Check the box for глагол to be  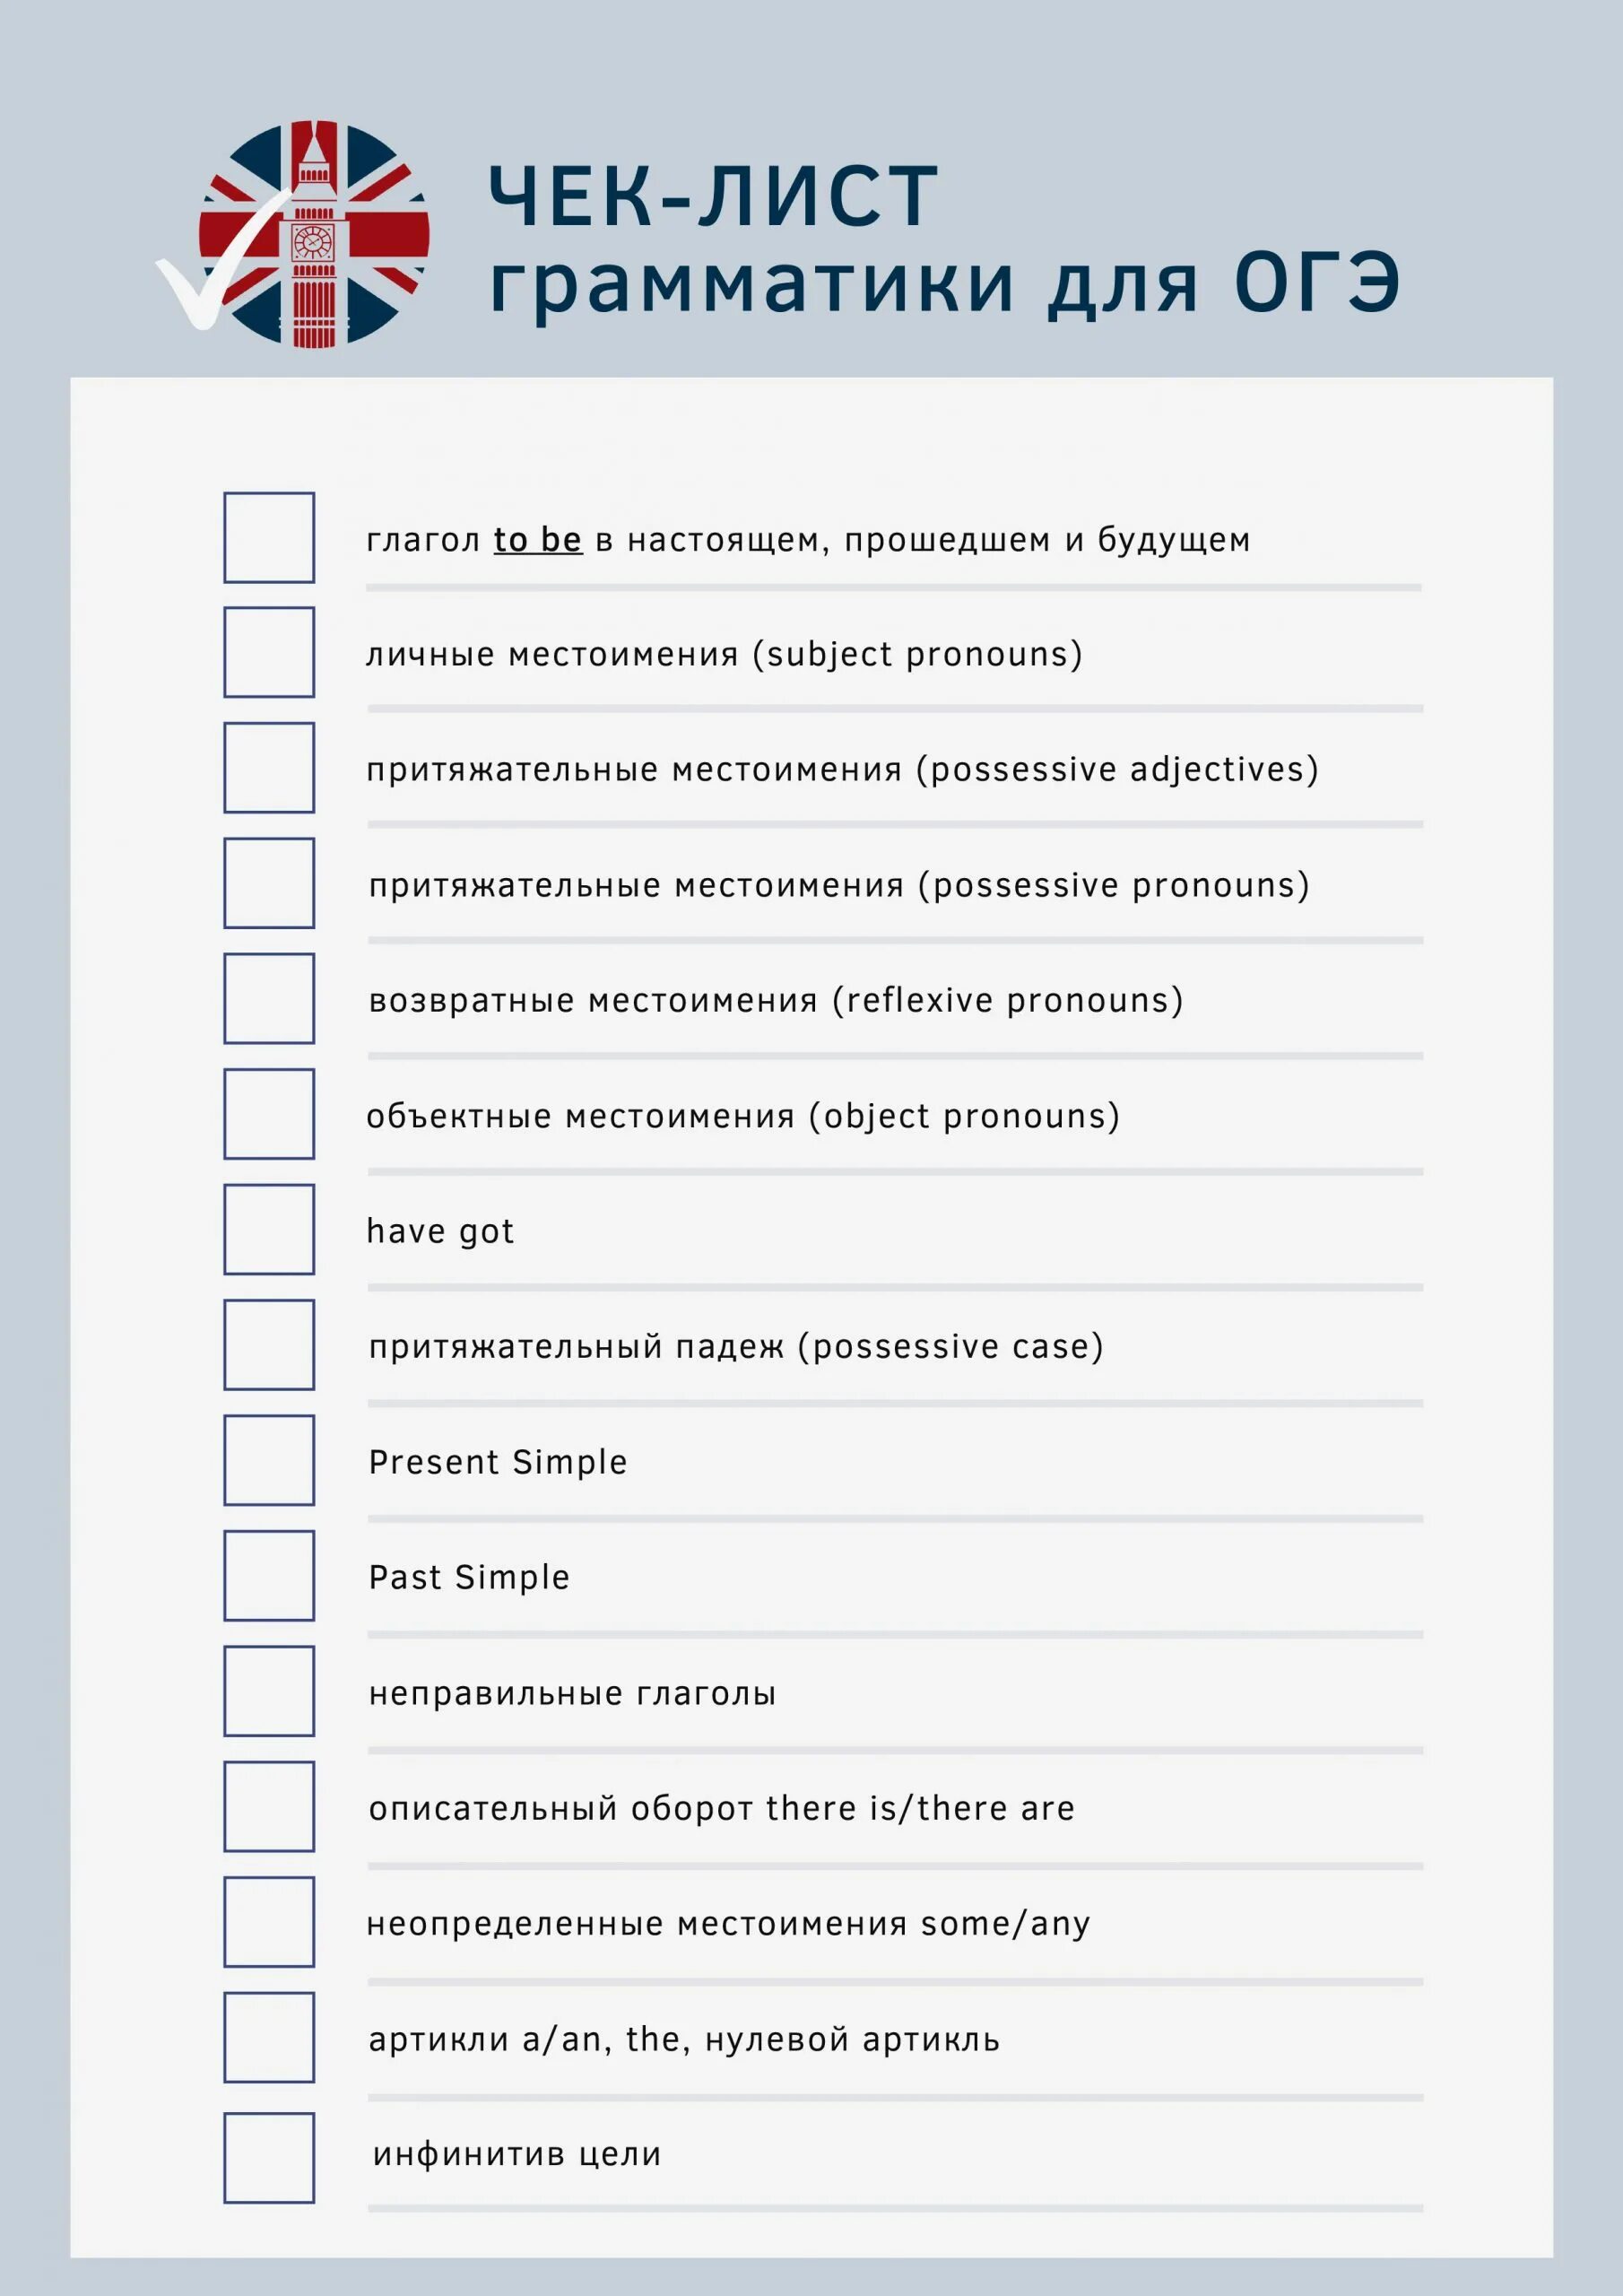(269, 537)
